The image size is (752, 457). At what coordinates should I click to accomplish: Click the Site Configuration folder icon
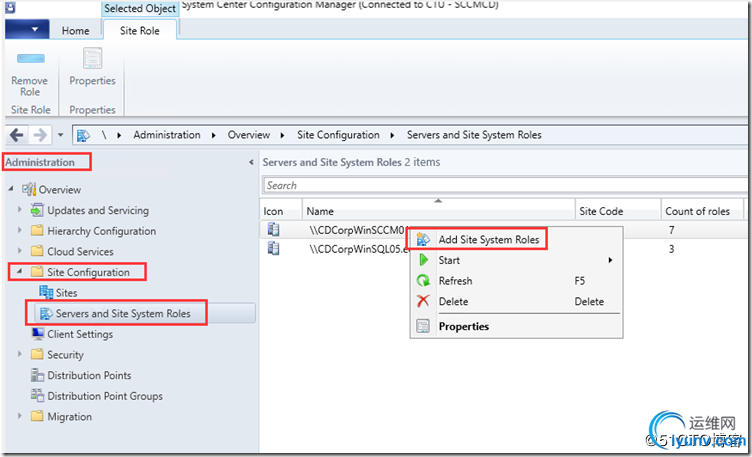click(x=37, y=272)
